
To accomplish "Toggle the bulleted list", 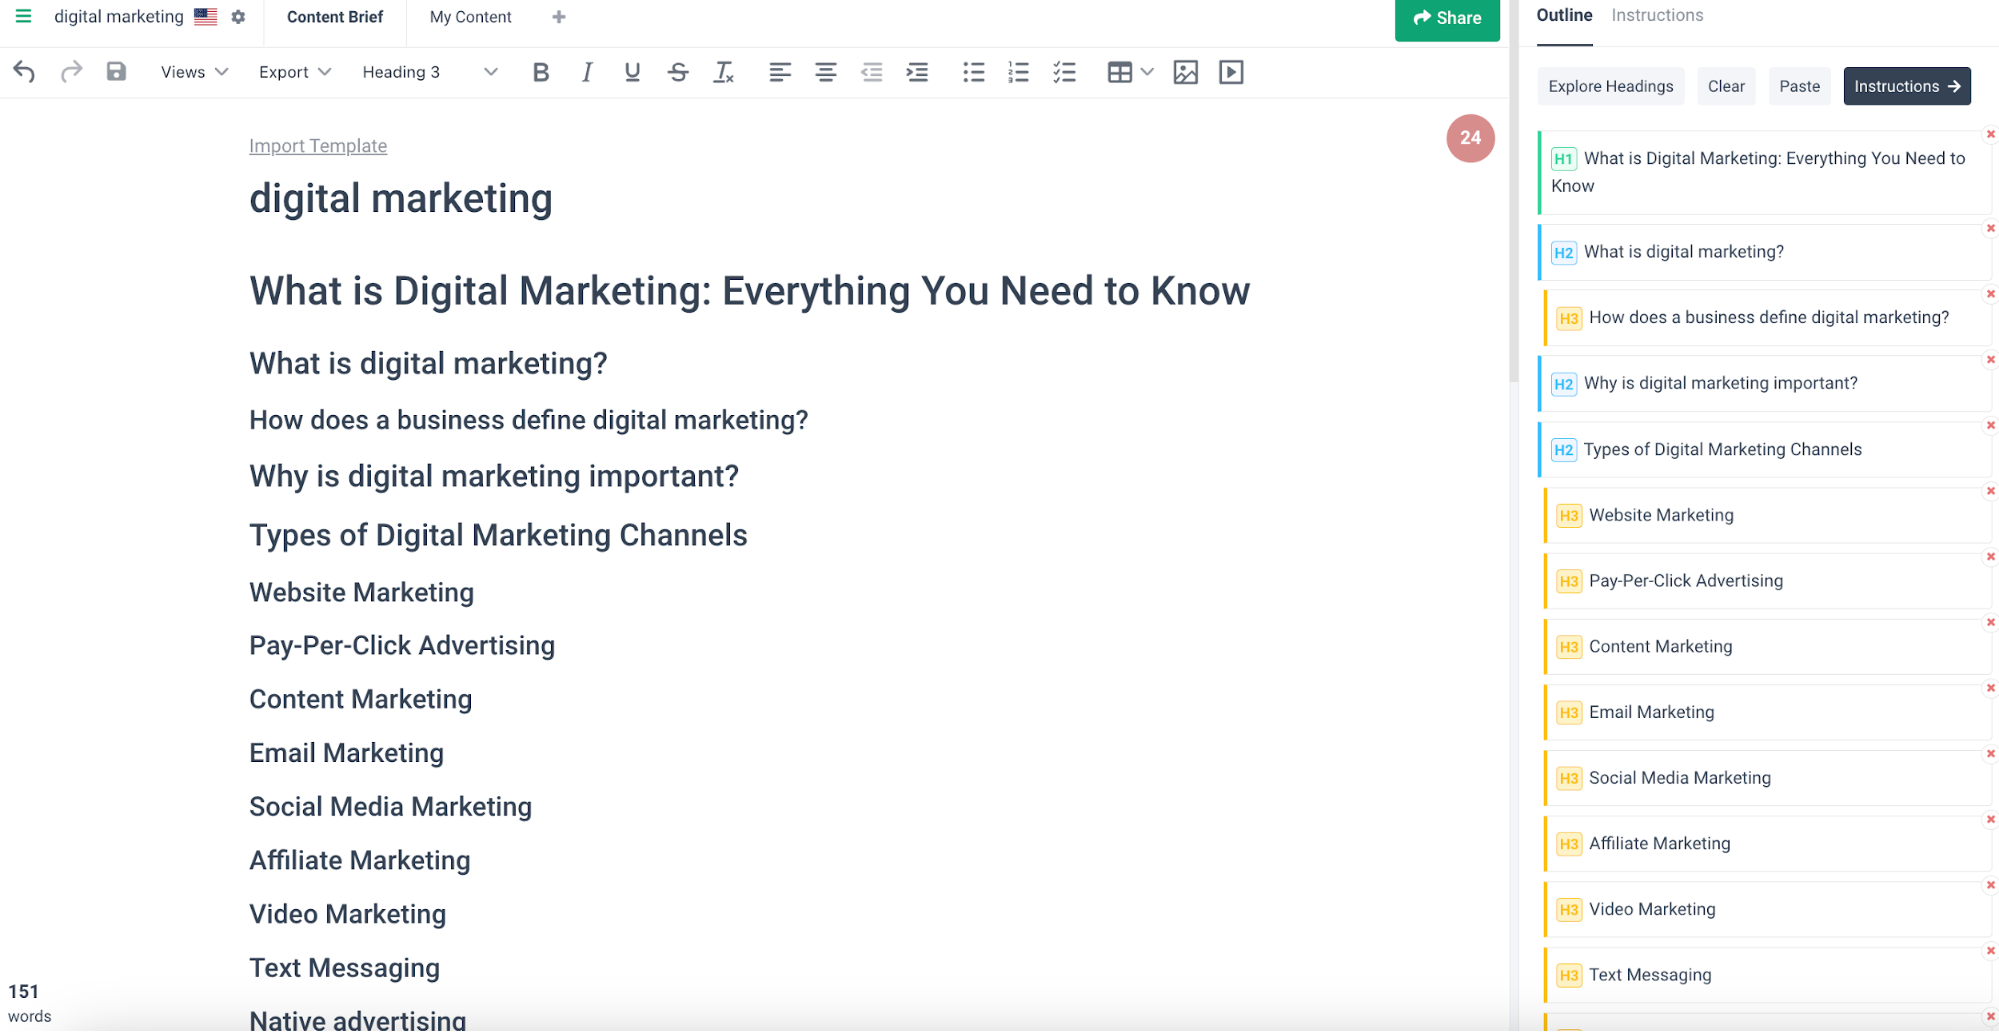I will [973, 72].
